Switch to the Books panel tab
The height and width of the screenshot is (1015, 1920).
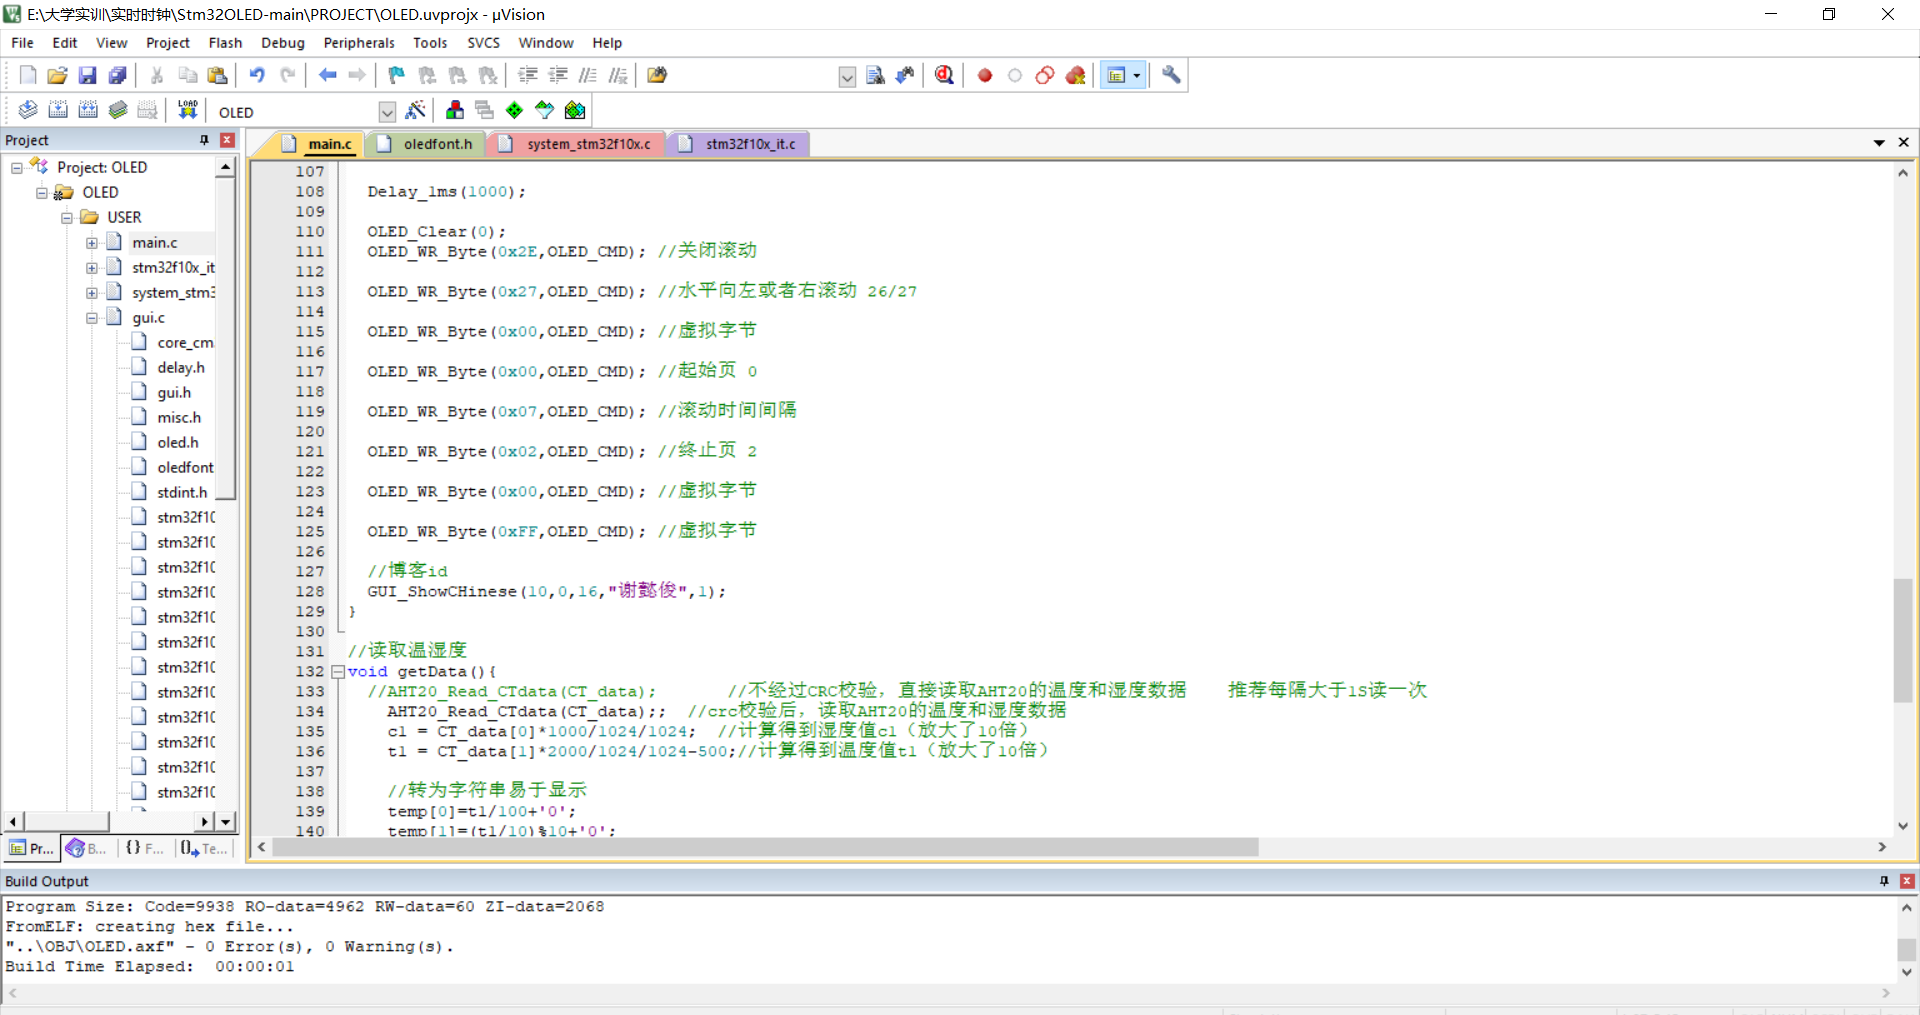coord(87,848)
